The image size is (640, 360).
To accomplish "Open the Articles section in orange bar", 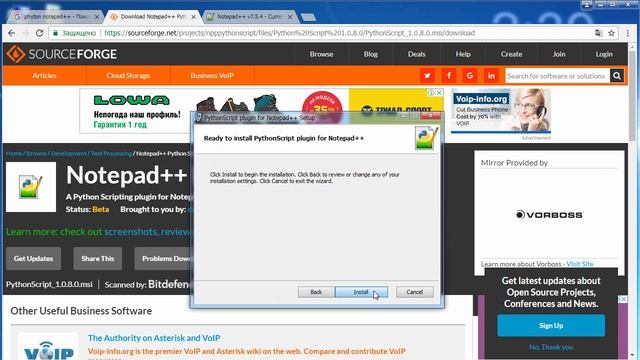I will pyautogui.click(x=44, y=76).
